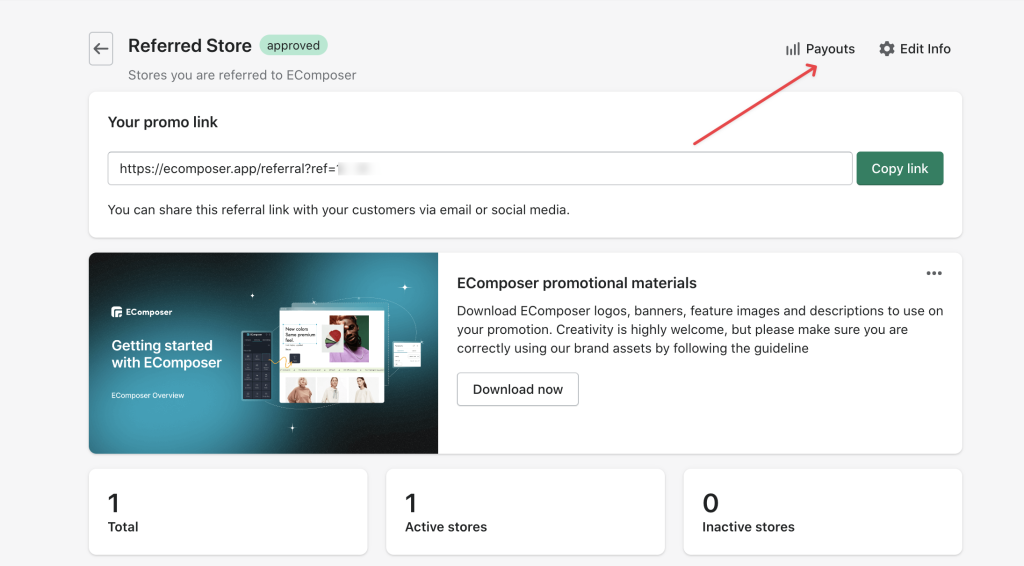
Task: Select the Referred Store heading
Action: click(189, 46)
